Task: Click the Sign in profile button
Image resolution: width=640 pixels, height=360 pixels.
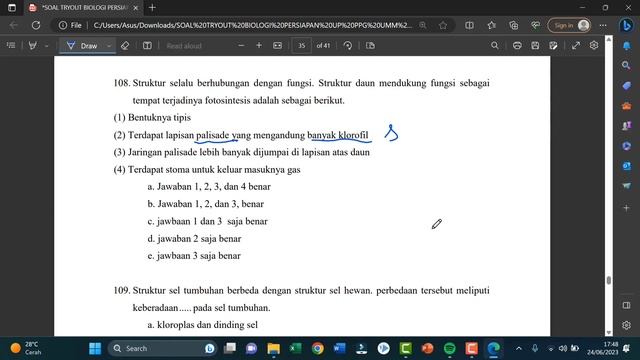Action: 569,25
